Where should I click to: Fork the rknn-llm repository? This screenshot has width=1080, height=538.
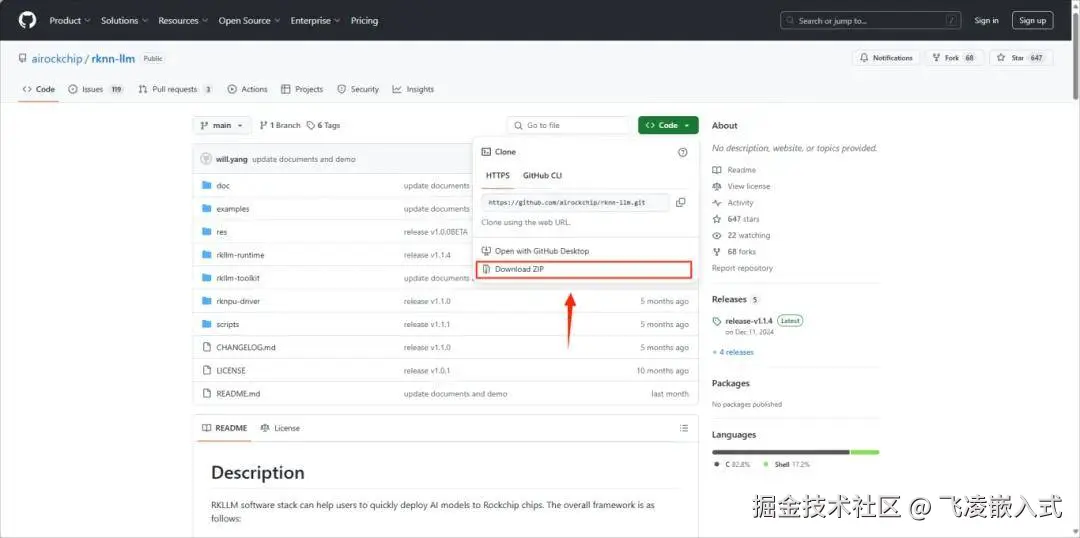tap(953, 58)
